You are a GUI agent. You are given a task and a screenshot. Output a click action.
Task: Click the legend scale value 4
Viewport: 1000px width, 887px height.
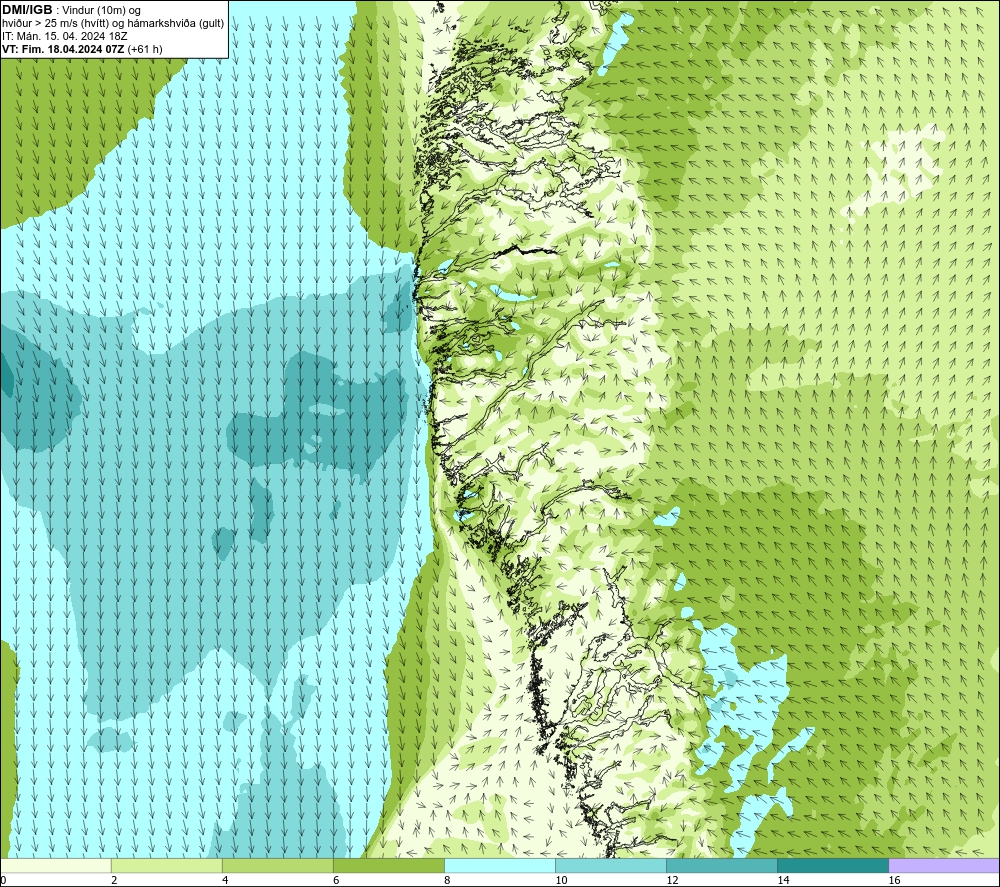[x=224, y=880]
